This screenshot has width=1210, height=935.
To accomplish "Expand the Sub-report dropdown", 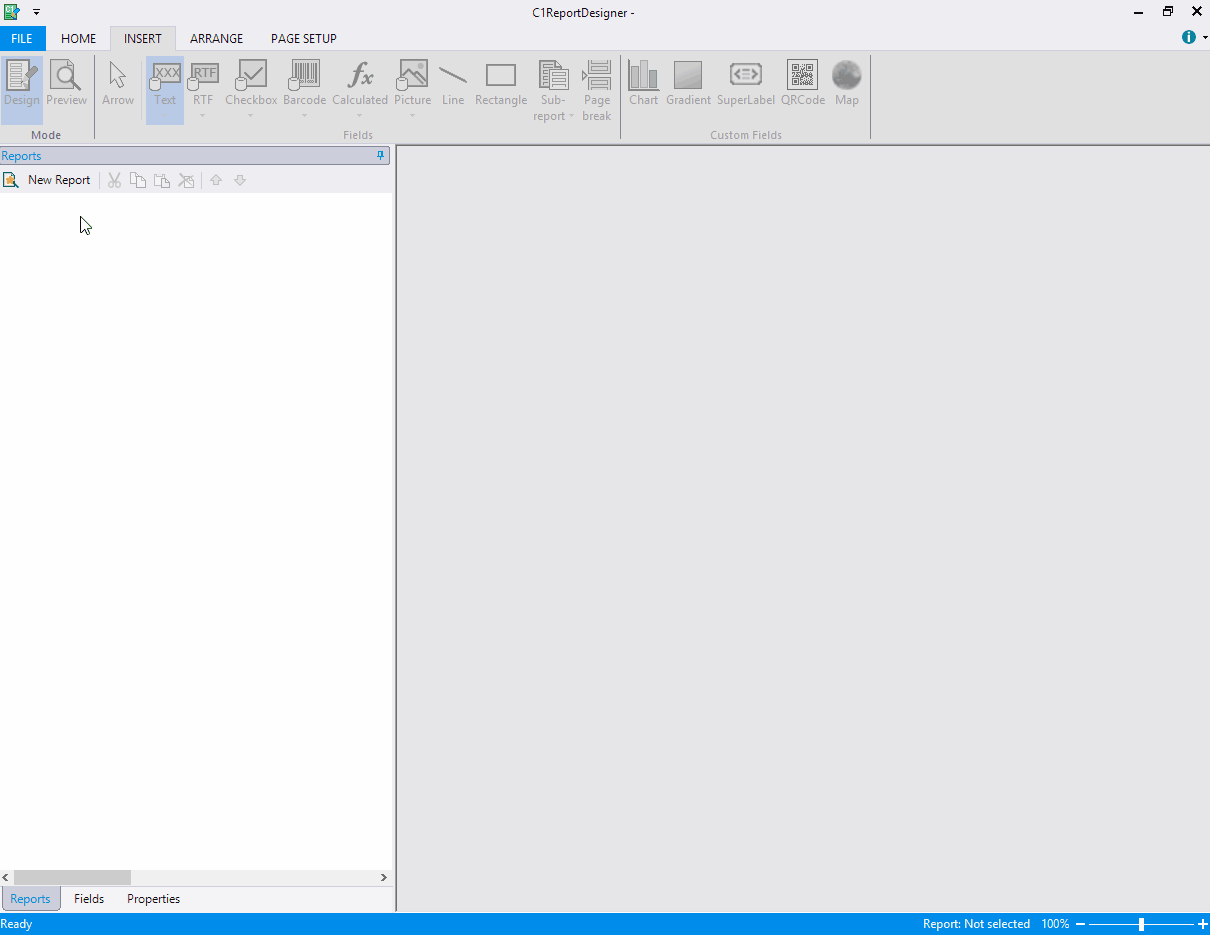I will [x=572, y=117].
